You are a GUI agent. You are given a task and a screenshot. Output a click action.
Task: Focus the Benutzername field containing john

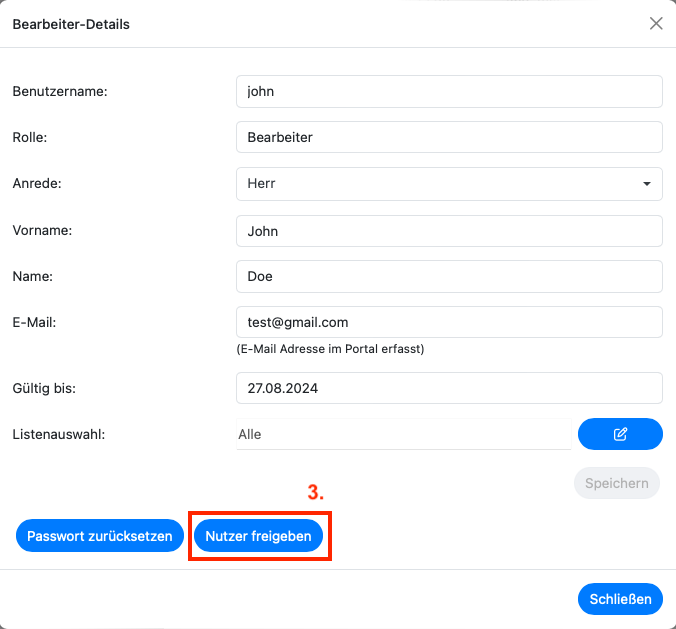pyautogui.click(x=449, y=91)
